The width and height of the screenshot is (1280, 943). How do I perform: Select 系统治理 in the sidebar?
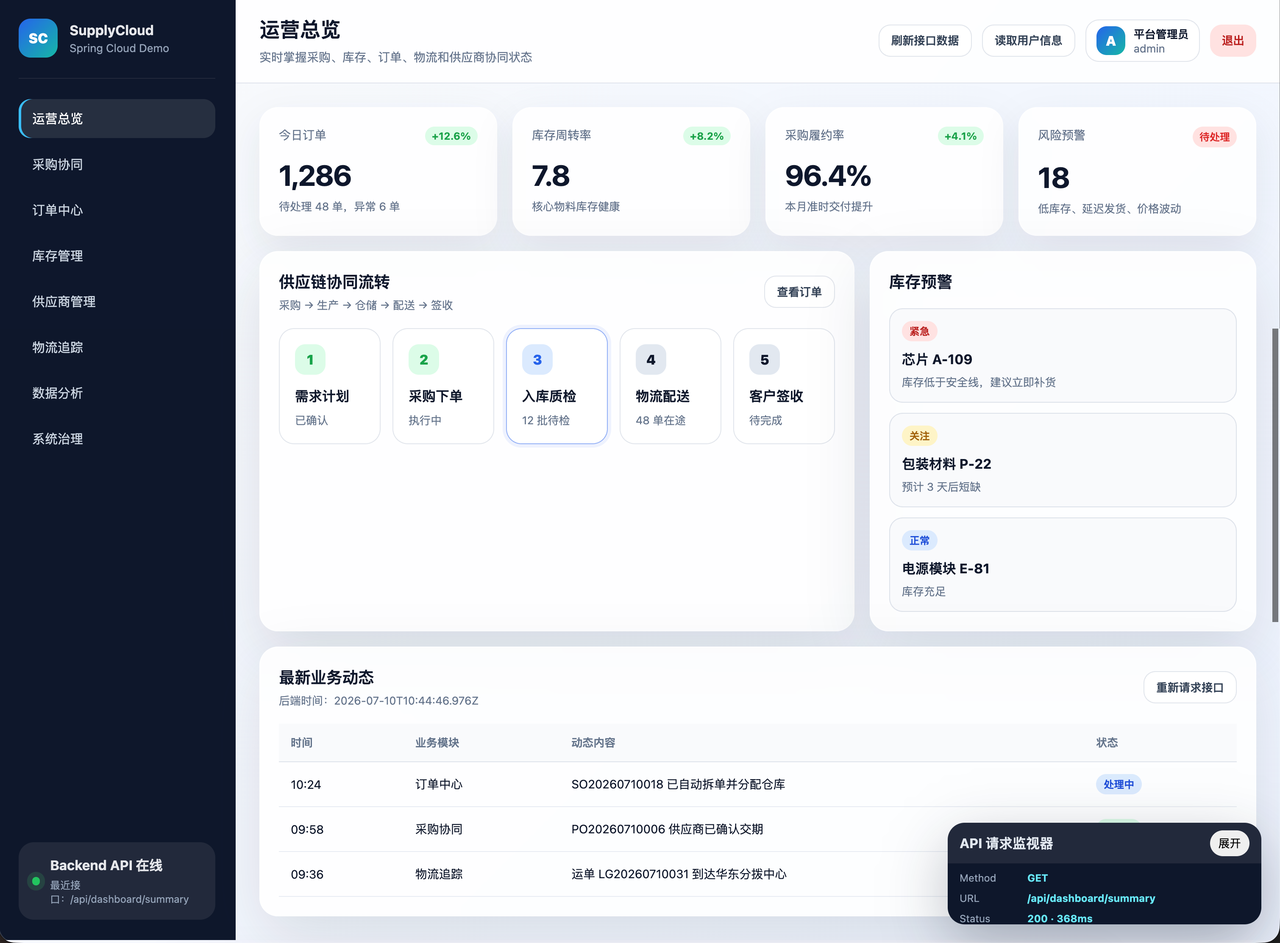[117, 439]
